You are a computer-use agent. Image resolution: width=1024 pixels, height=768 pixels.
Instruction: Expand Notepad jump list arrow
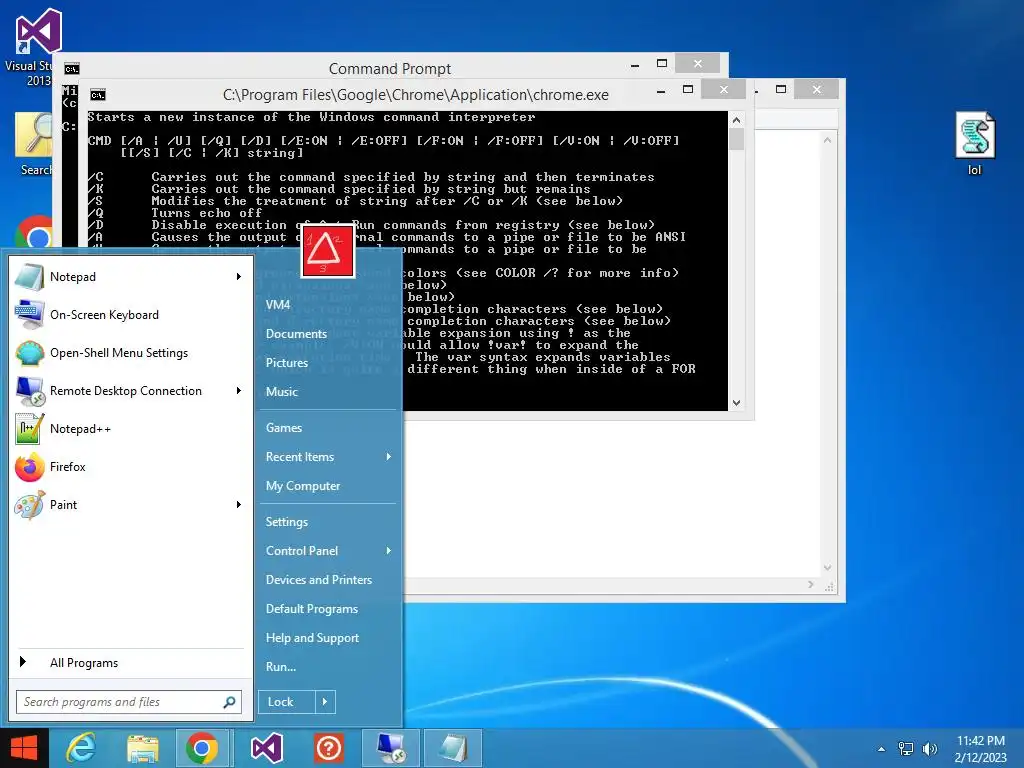239,277
